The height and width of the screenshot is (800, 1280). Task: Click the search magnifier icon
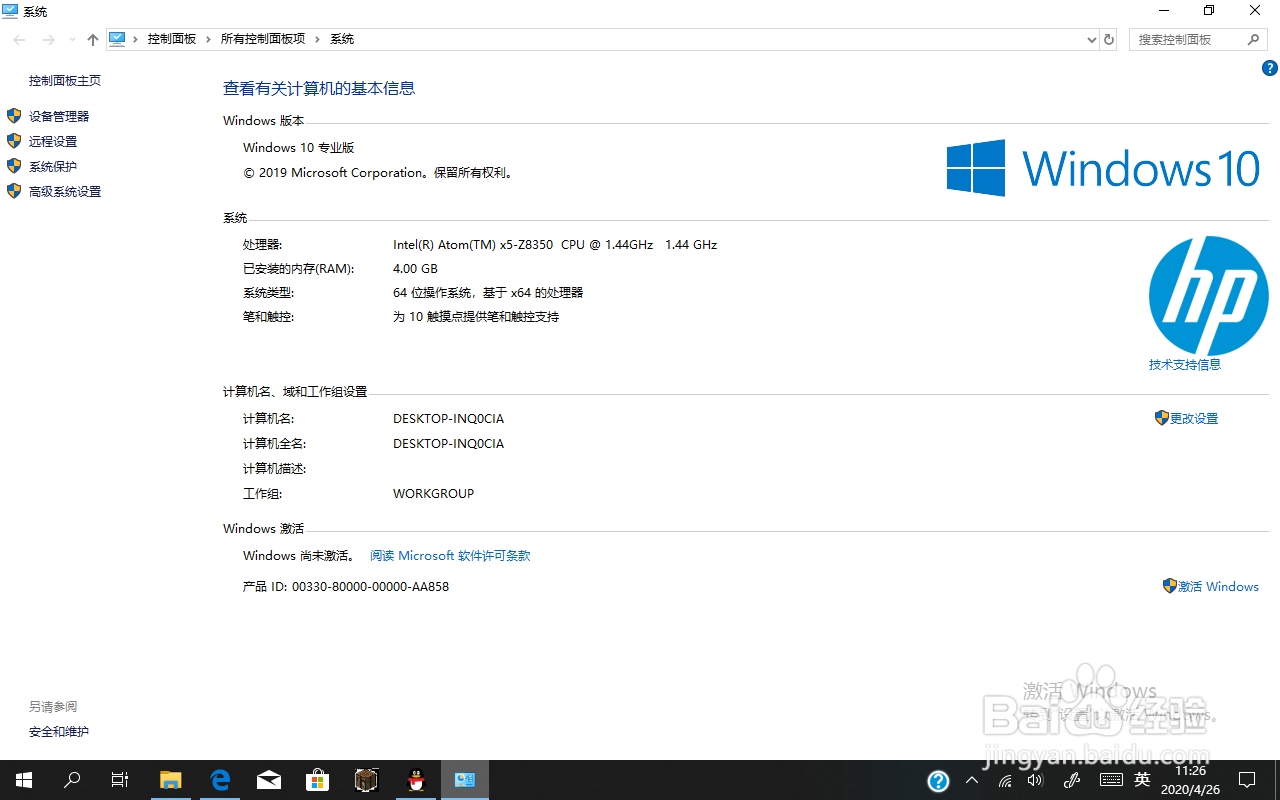coord(1254,39)
